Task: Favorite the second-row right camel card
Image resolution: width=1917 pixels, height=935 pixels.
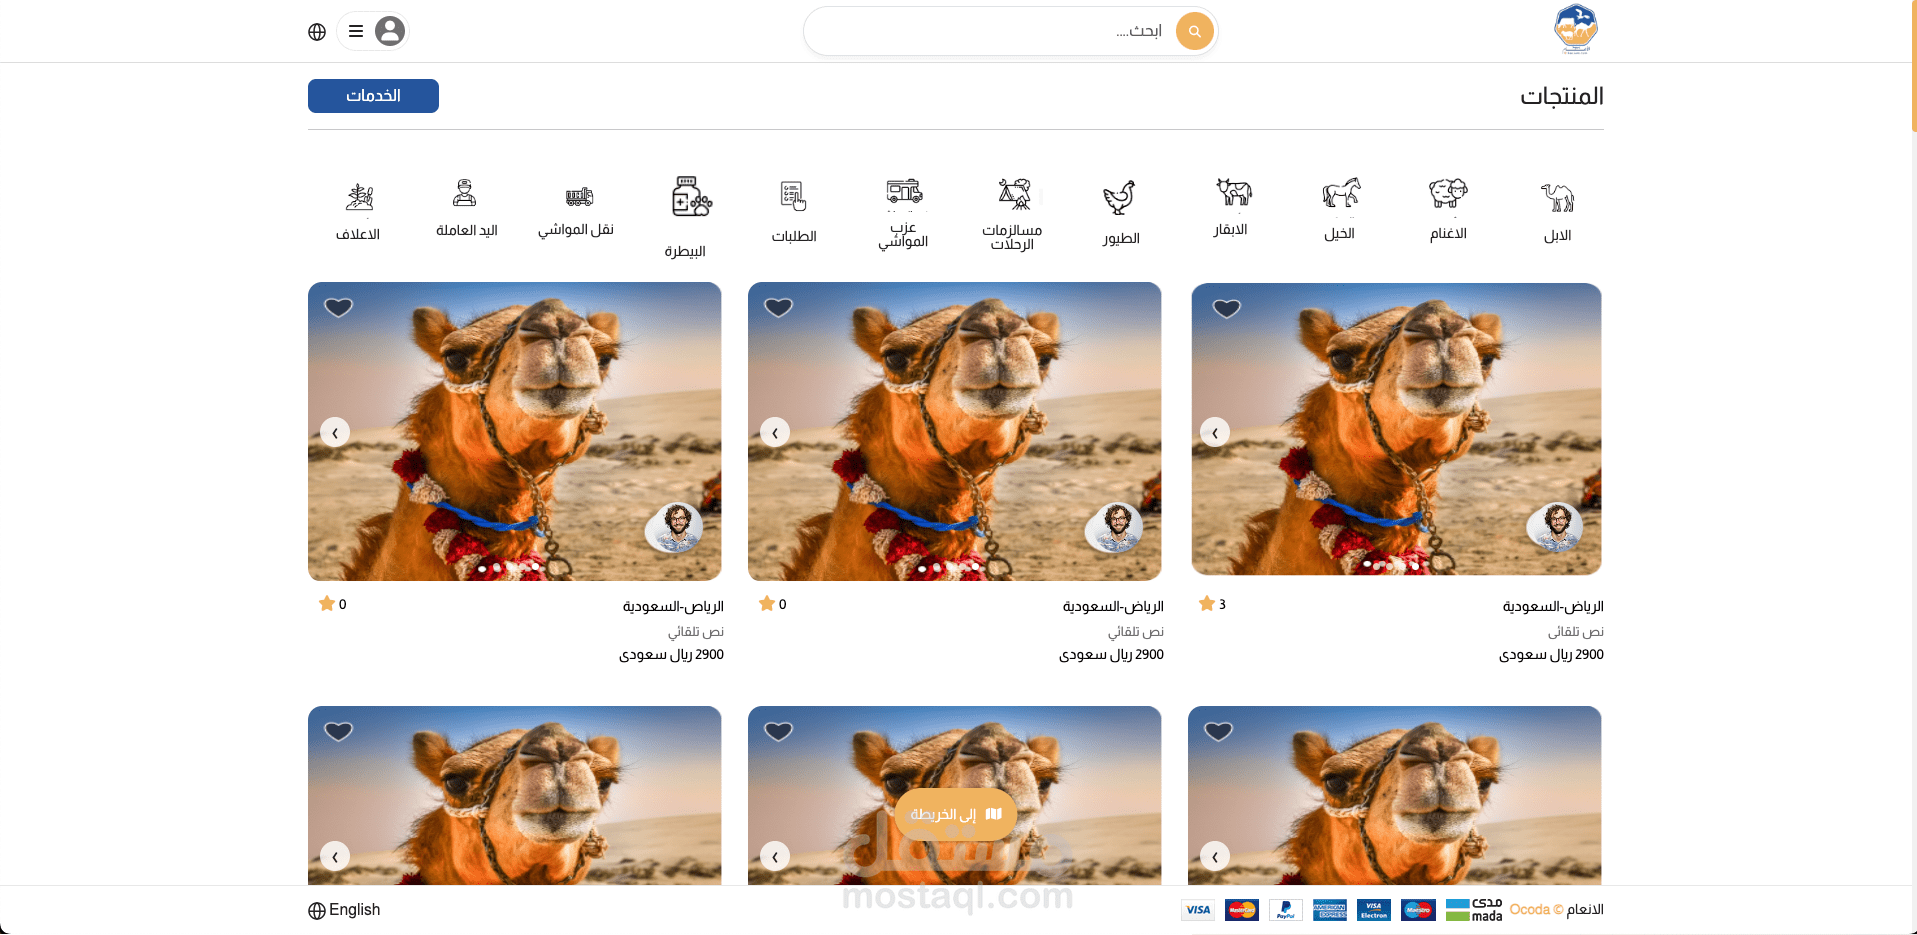Action: pyautogui.click(x=1219, y=731)
